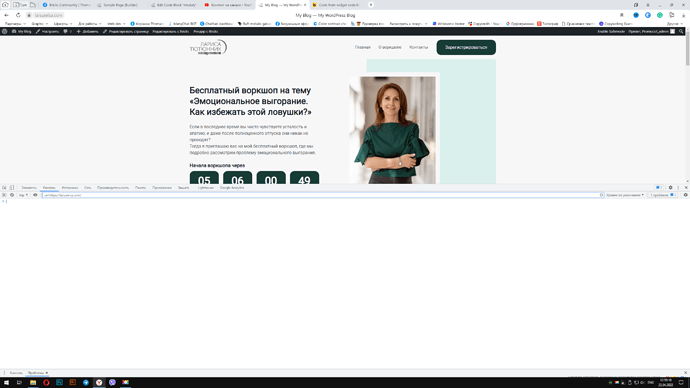Open DevTools settings gear in top row
Image resolution: width=690 pixels, height=388 pixels.
pyautogui.click(x=671, y=188)
